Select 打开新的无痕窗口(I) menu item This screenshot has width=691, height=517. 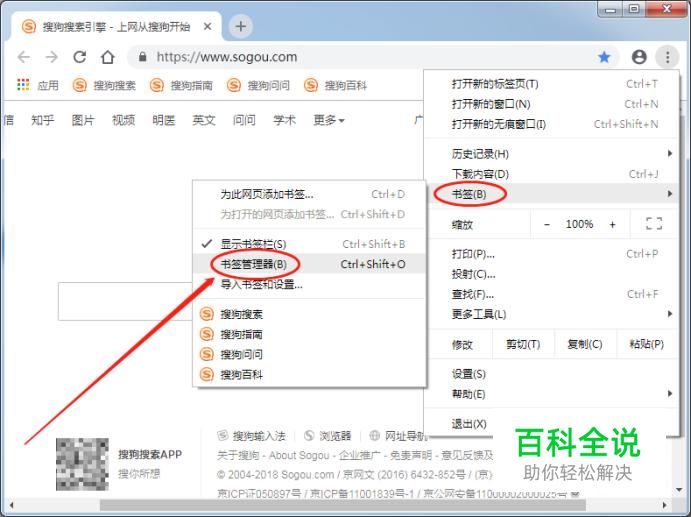coord(551,124)
